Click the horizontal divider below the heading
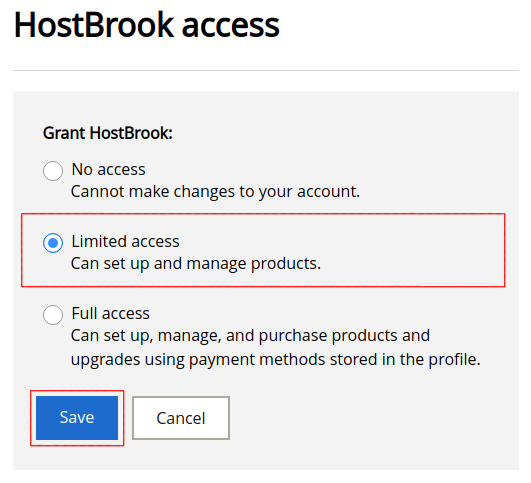531x483 pixels. [266, 70]
